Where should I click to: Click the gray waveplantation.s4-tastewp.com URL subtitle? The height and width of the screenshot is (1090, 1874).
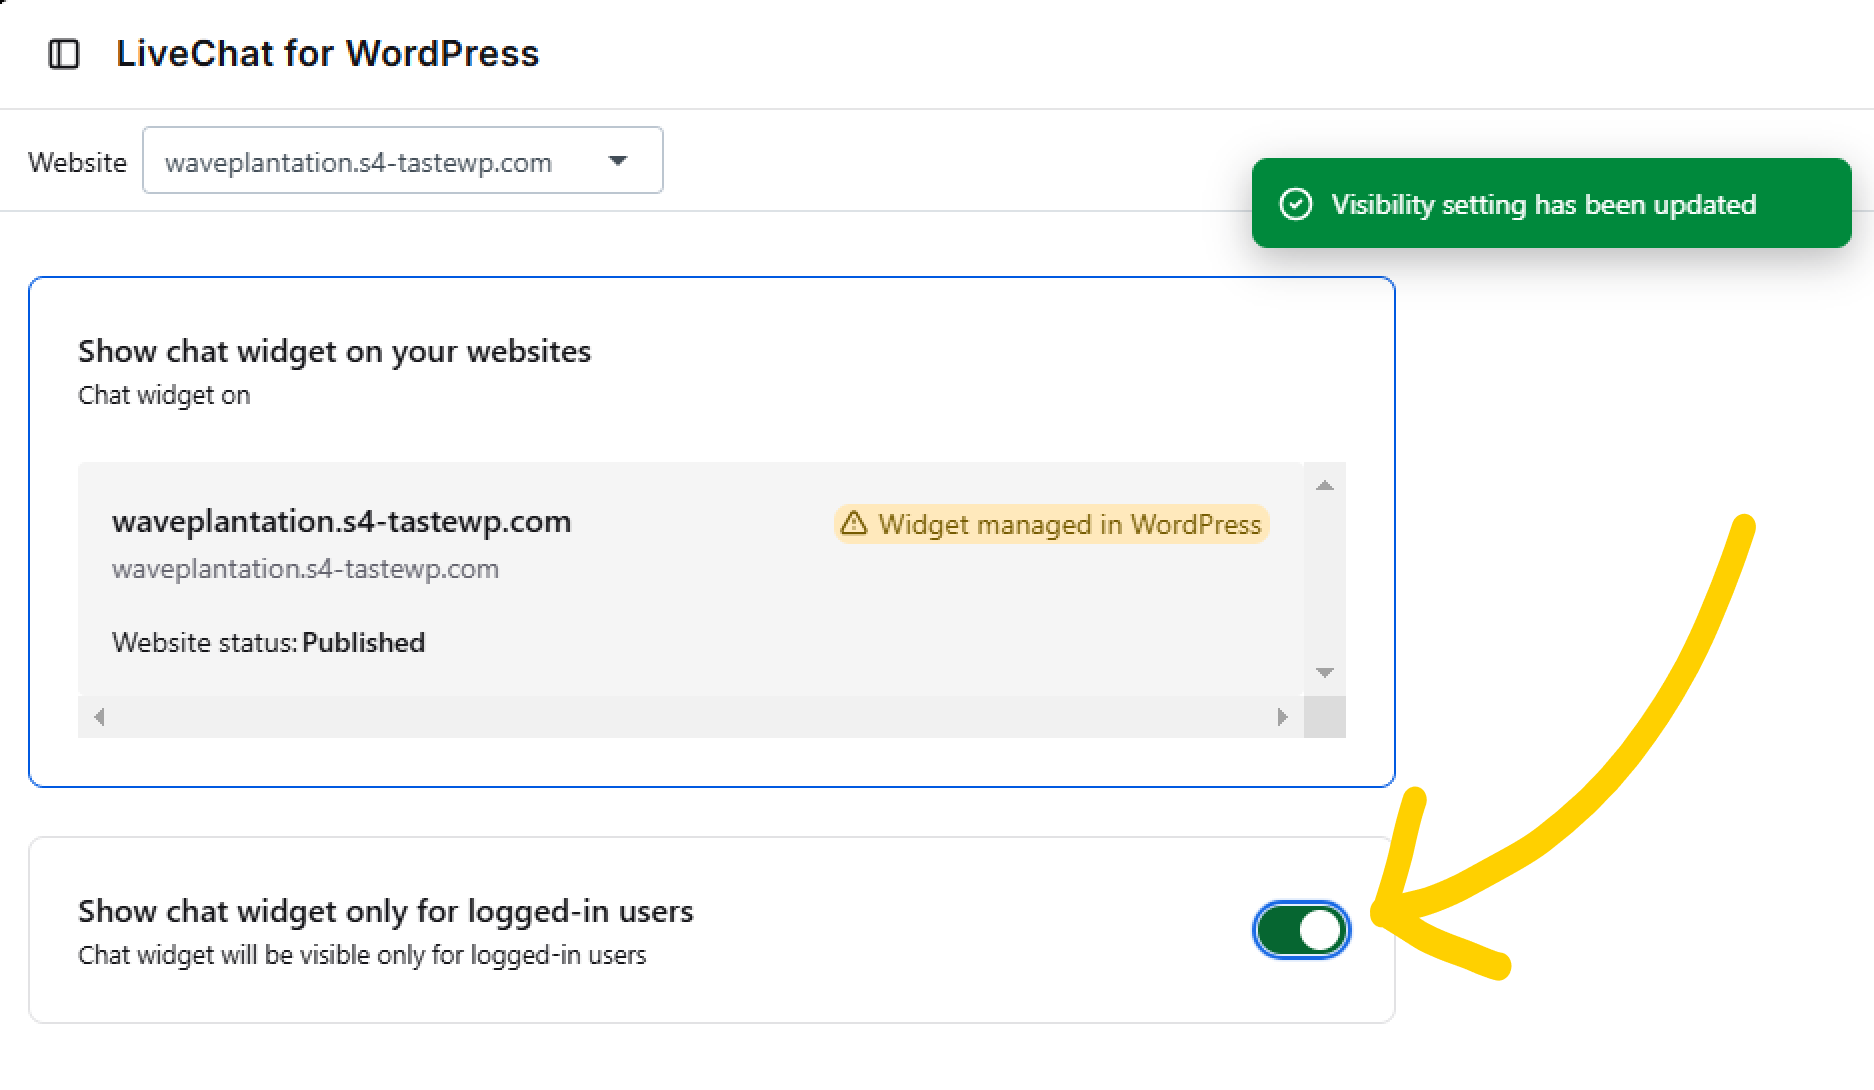click(305, 569)
